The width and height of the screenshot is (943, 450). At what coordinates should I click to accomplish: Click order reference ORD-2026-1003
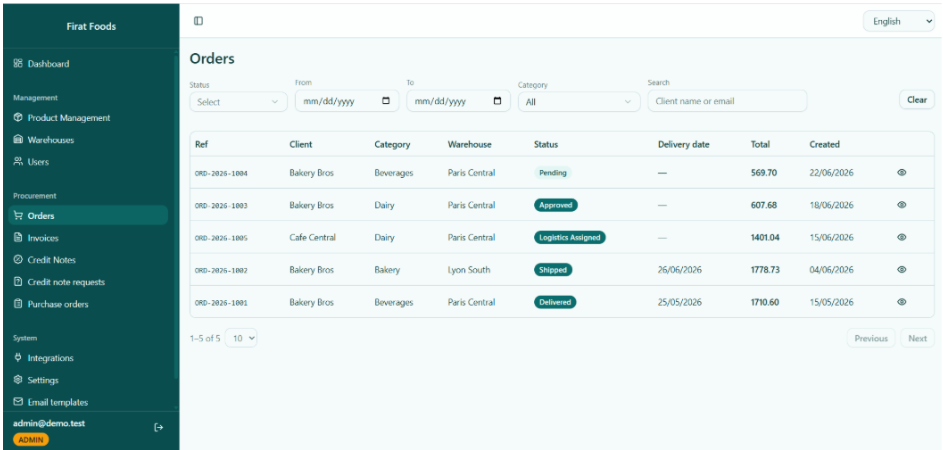coord(221,206)
